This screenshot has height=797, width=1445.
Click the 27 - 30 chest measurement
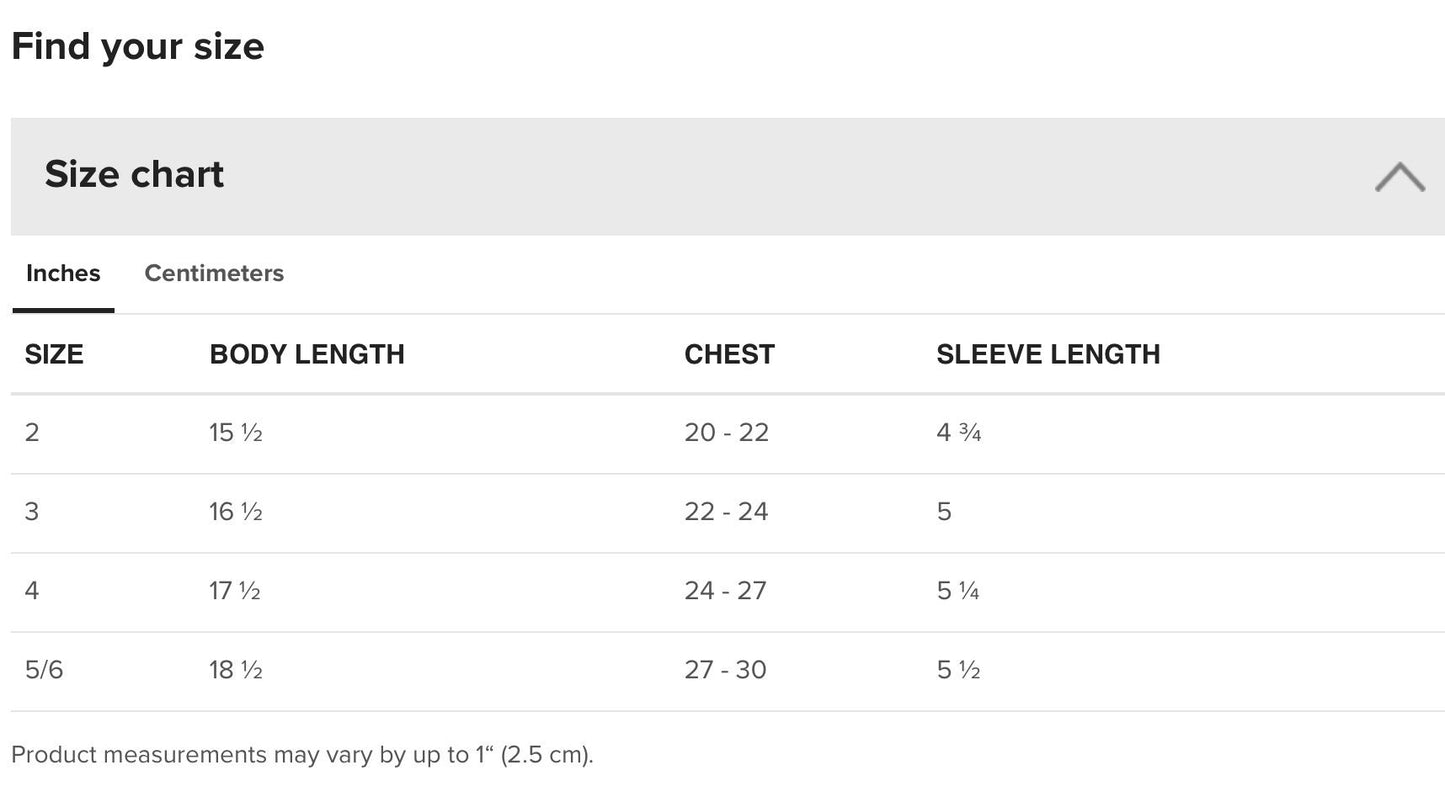coord(726,670)
